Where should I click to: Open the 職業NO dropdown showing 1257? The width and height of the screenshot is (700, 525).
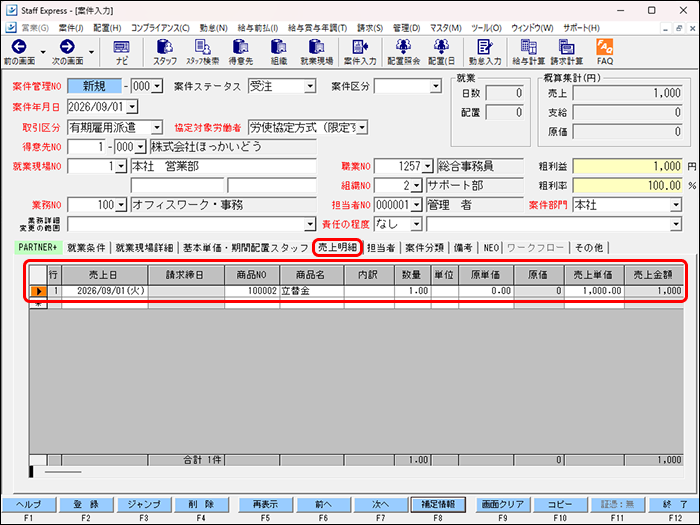pyautogui.click(x=428, y=167)
